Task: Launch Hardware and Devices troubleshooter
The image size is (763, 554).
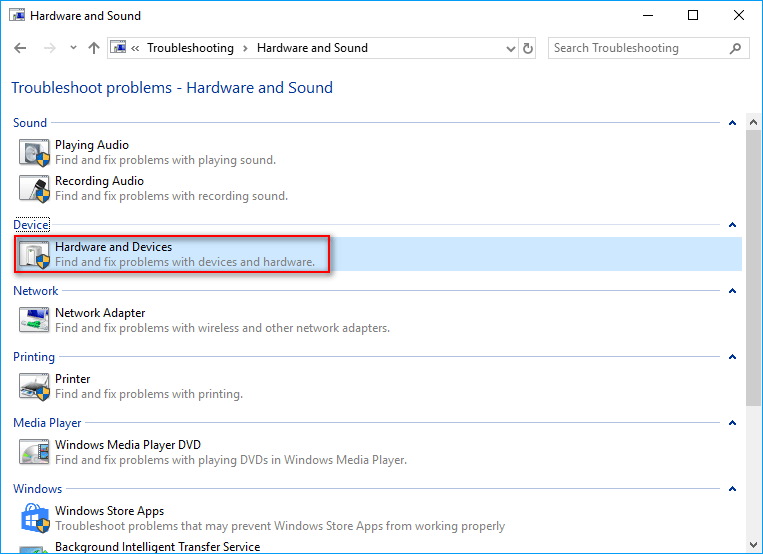Action: tap(113, 247)
